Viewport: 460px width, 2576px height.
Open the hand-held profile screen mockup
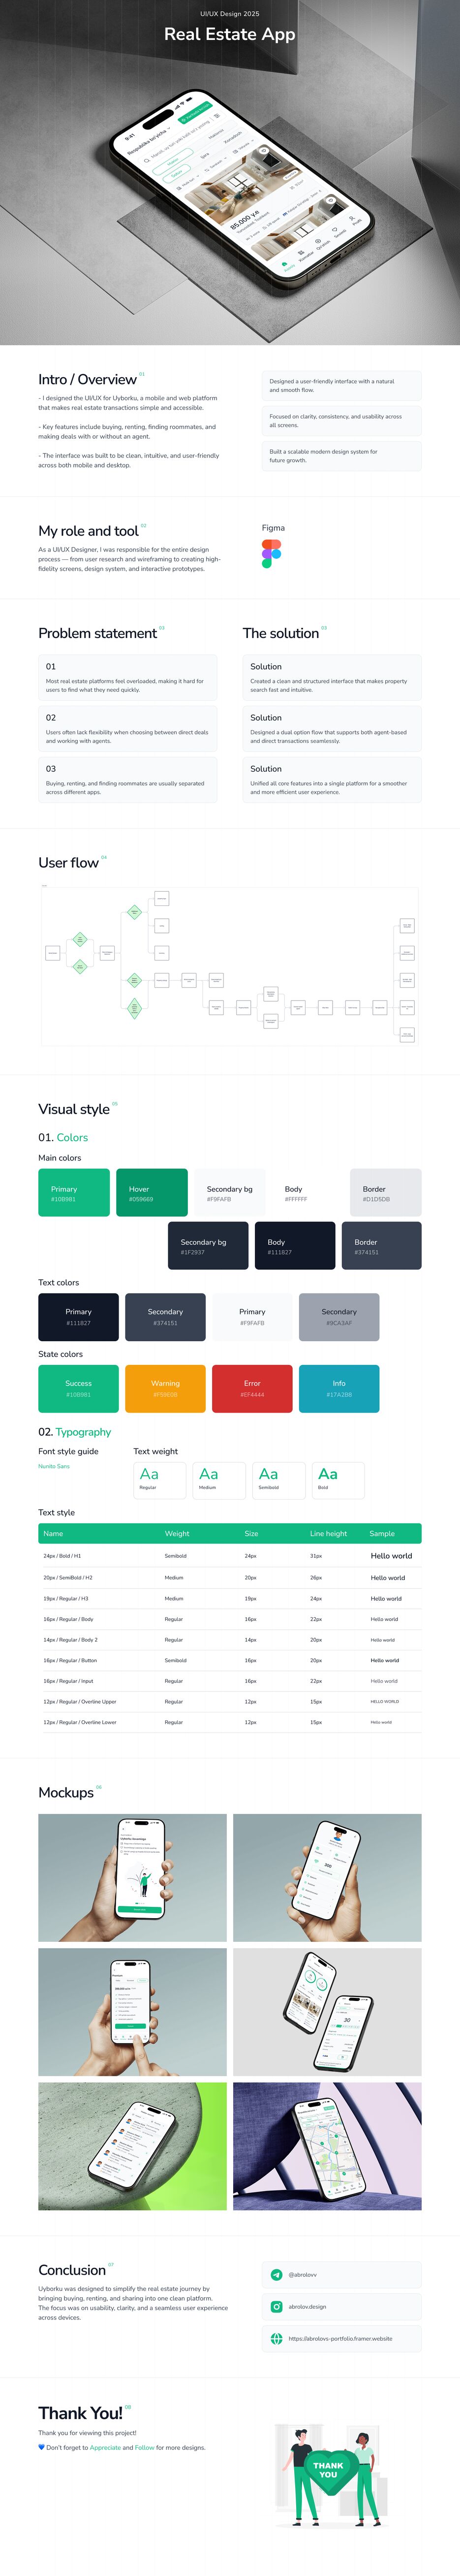(327, 1878)
